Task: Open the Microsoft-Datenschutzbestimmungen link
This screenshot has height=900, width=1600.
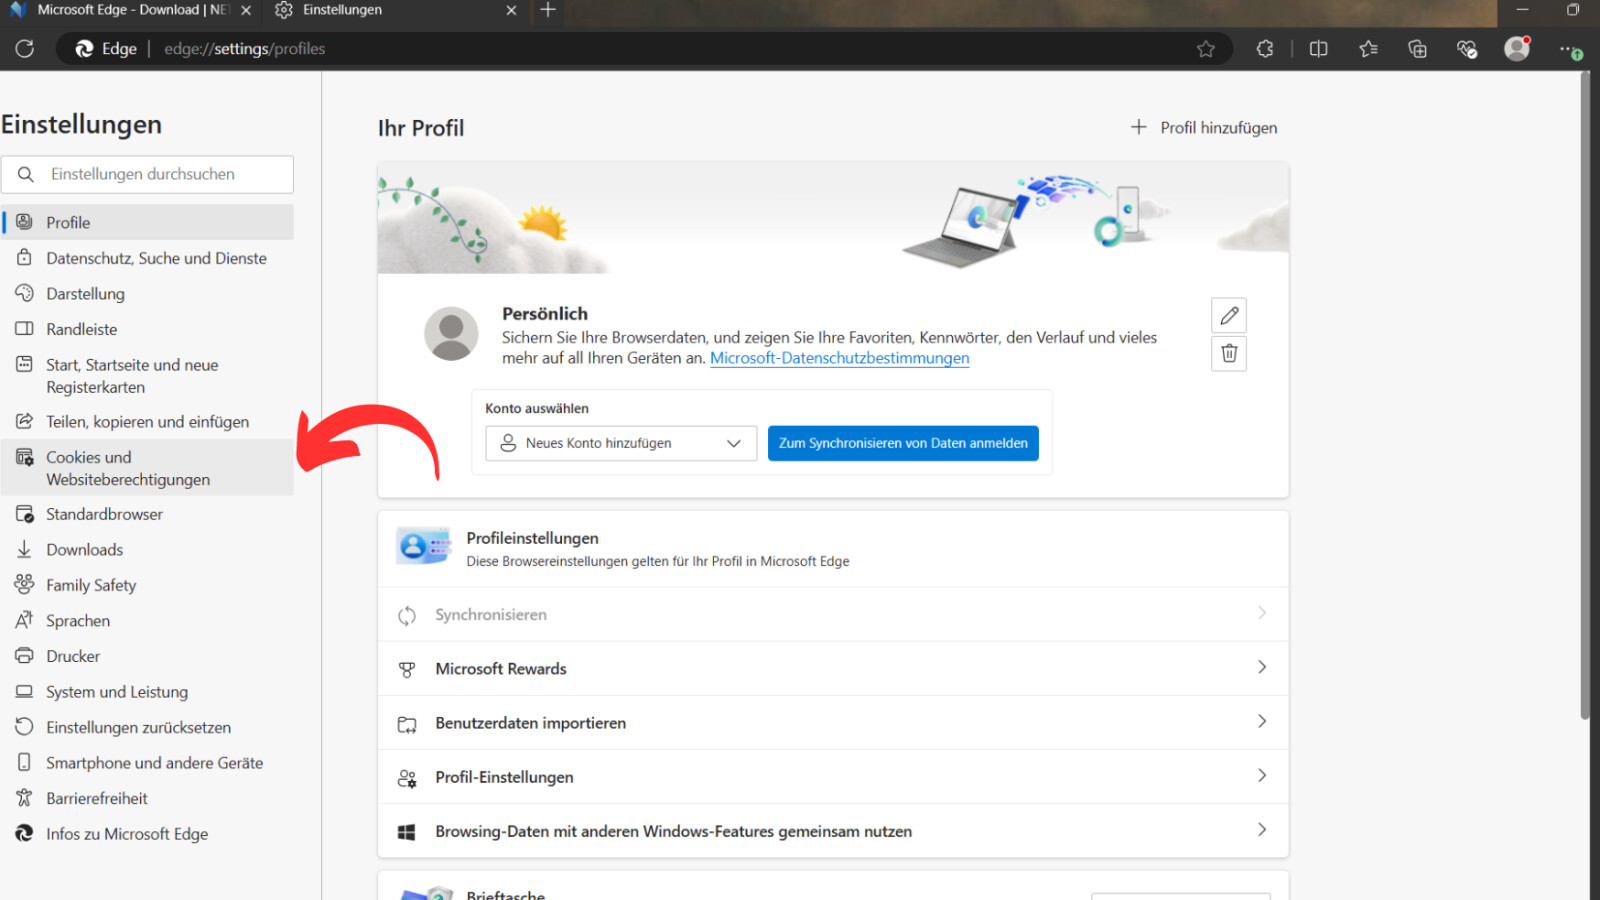Action: (x=839, y=358)
